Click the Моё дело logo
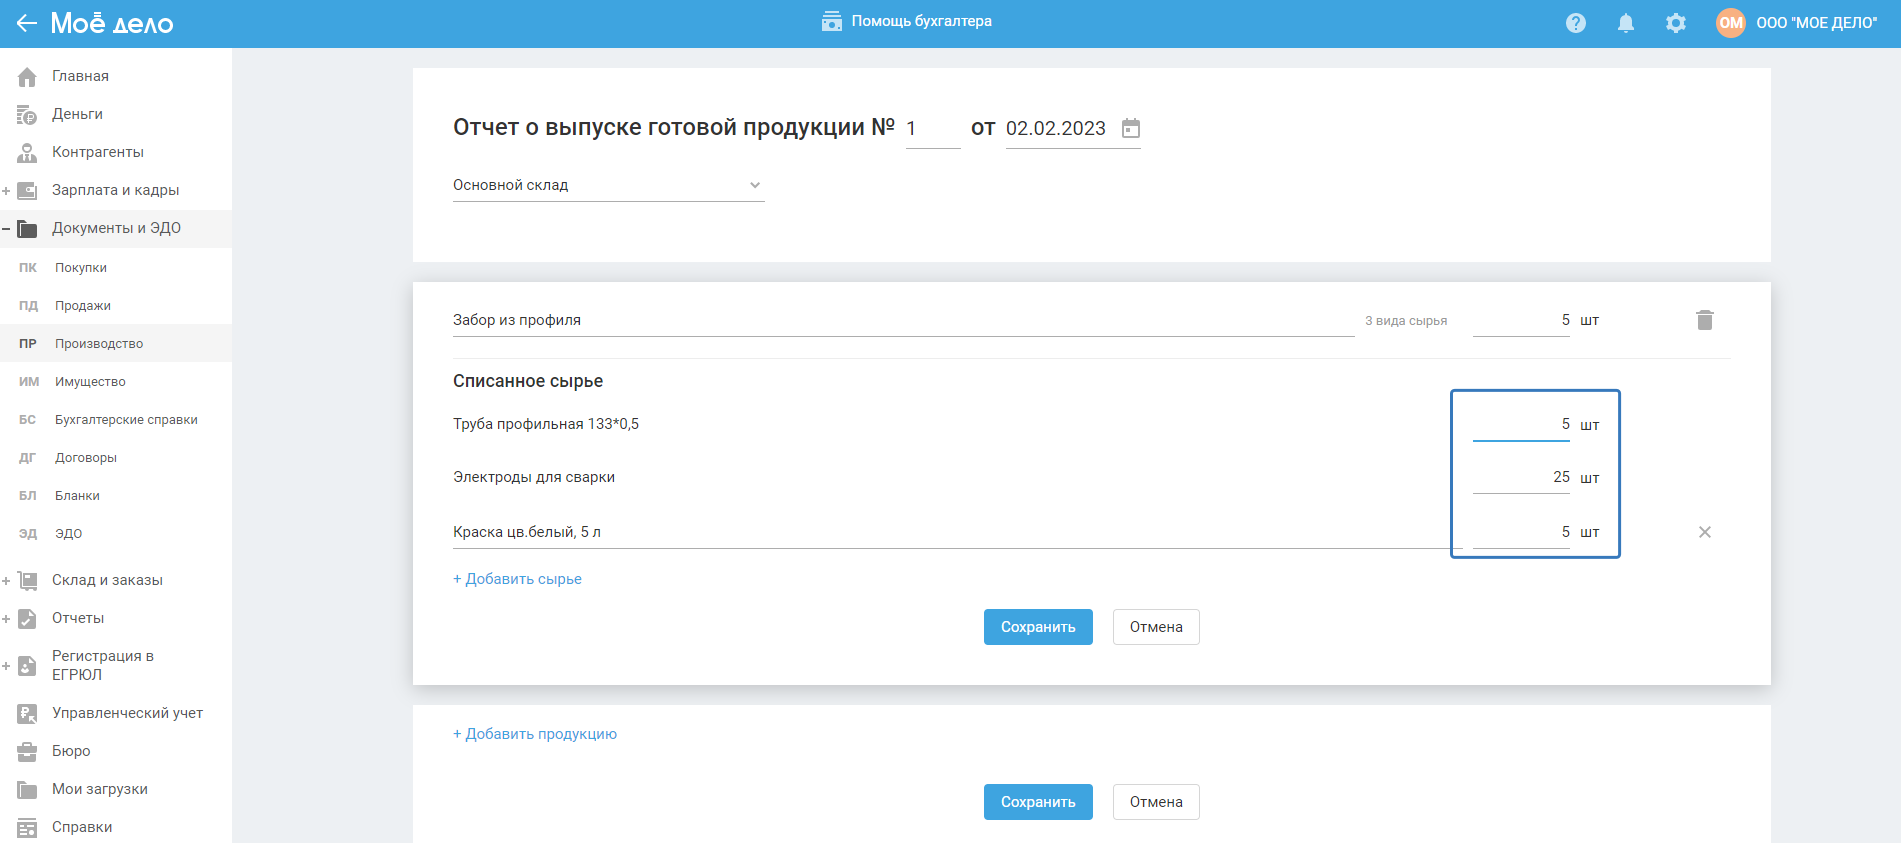Viewport: 1901px width, 843px height. coord(112,23)
